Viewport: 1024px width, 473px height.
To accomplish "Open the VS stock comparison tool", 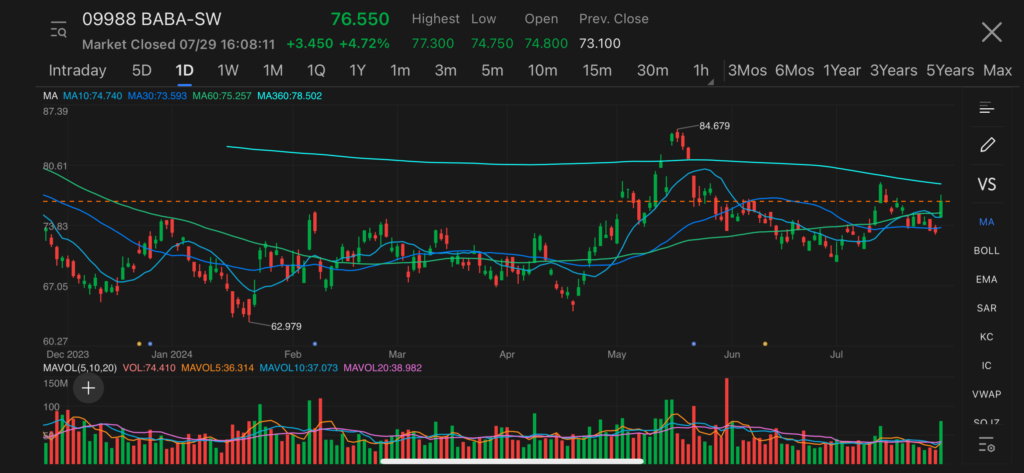I will 987,185.
